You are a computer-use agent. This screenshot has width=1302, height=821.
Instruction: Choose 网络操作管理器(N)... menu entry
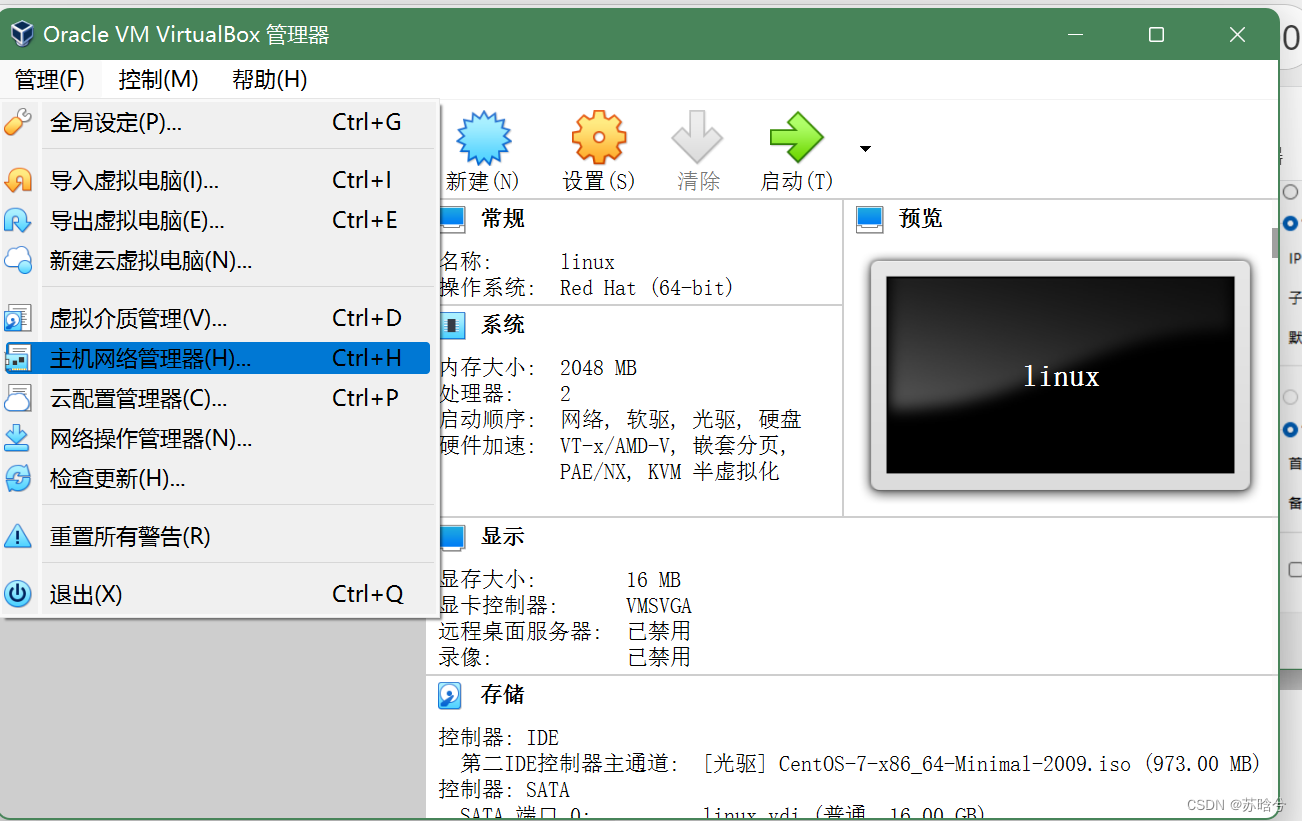tap(216, 438)
